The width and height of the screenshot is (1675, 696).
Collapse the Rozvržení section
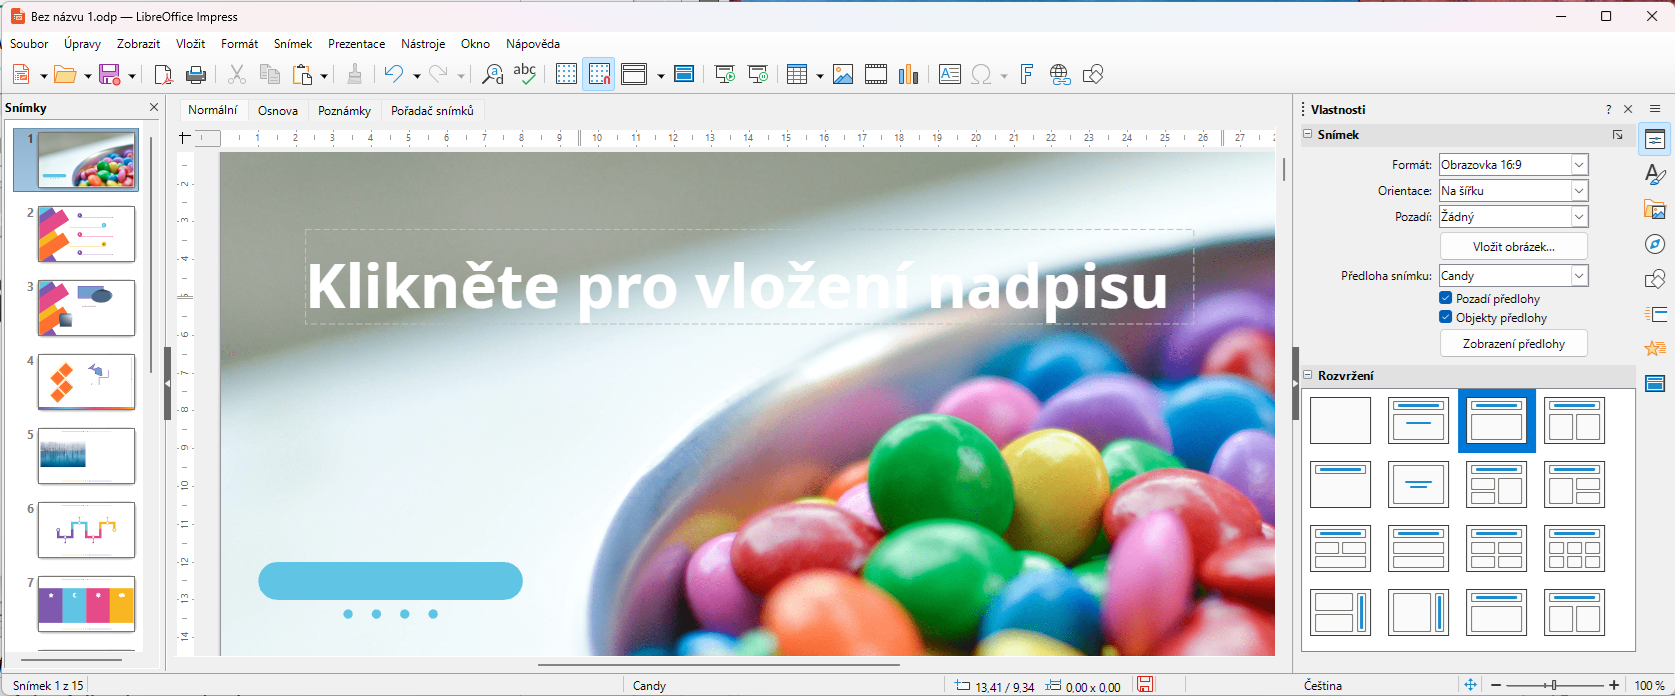click(1308, 376)
